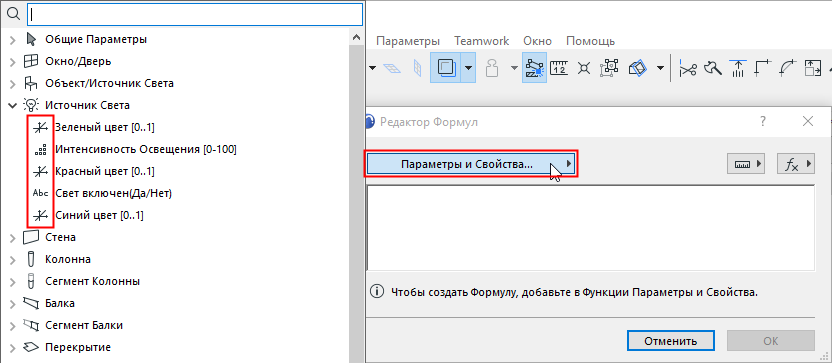
Task: Click the greyed horizontal grid plane icon
Action: click(392, 68)
